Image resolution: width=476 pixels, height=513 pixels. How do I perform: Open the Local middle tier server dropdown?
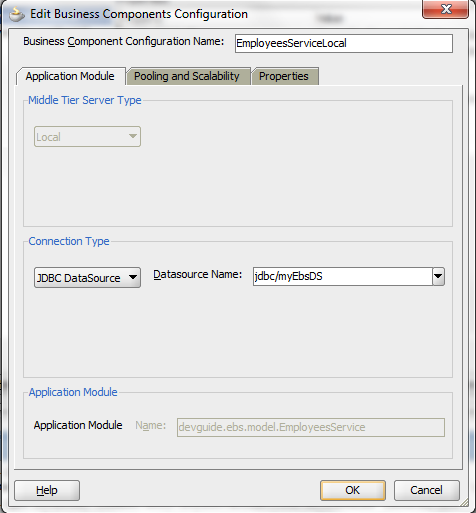87,137
